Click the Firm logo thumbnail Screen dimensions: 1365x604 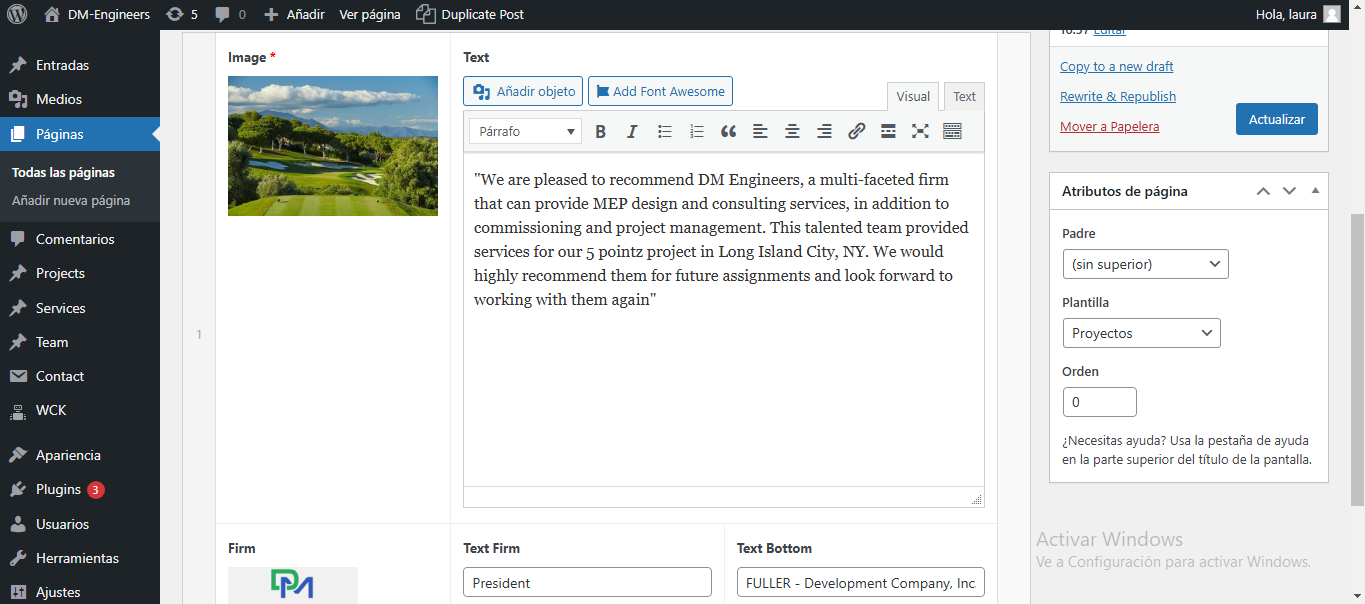pos(293,585)
